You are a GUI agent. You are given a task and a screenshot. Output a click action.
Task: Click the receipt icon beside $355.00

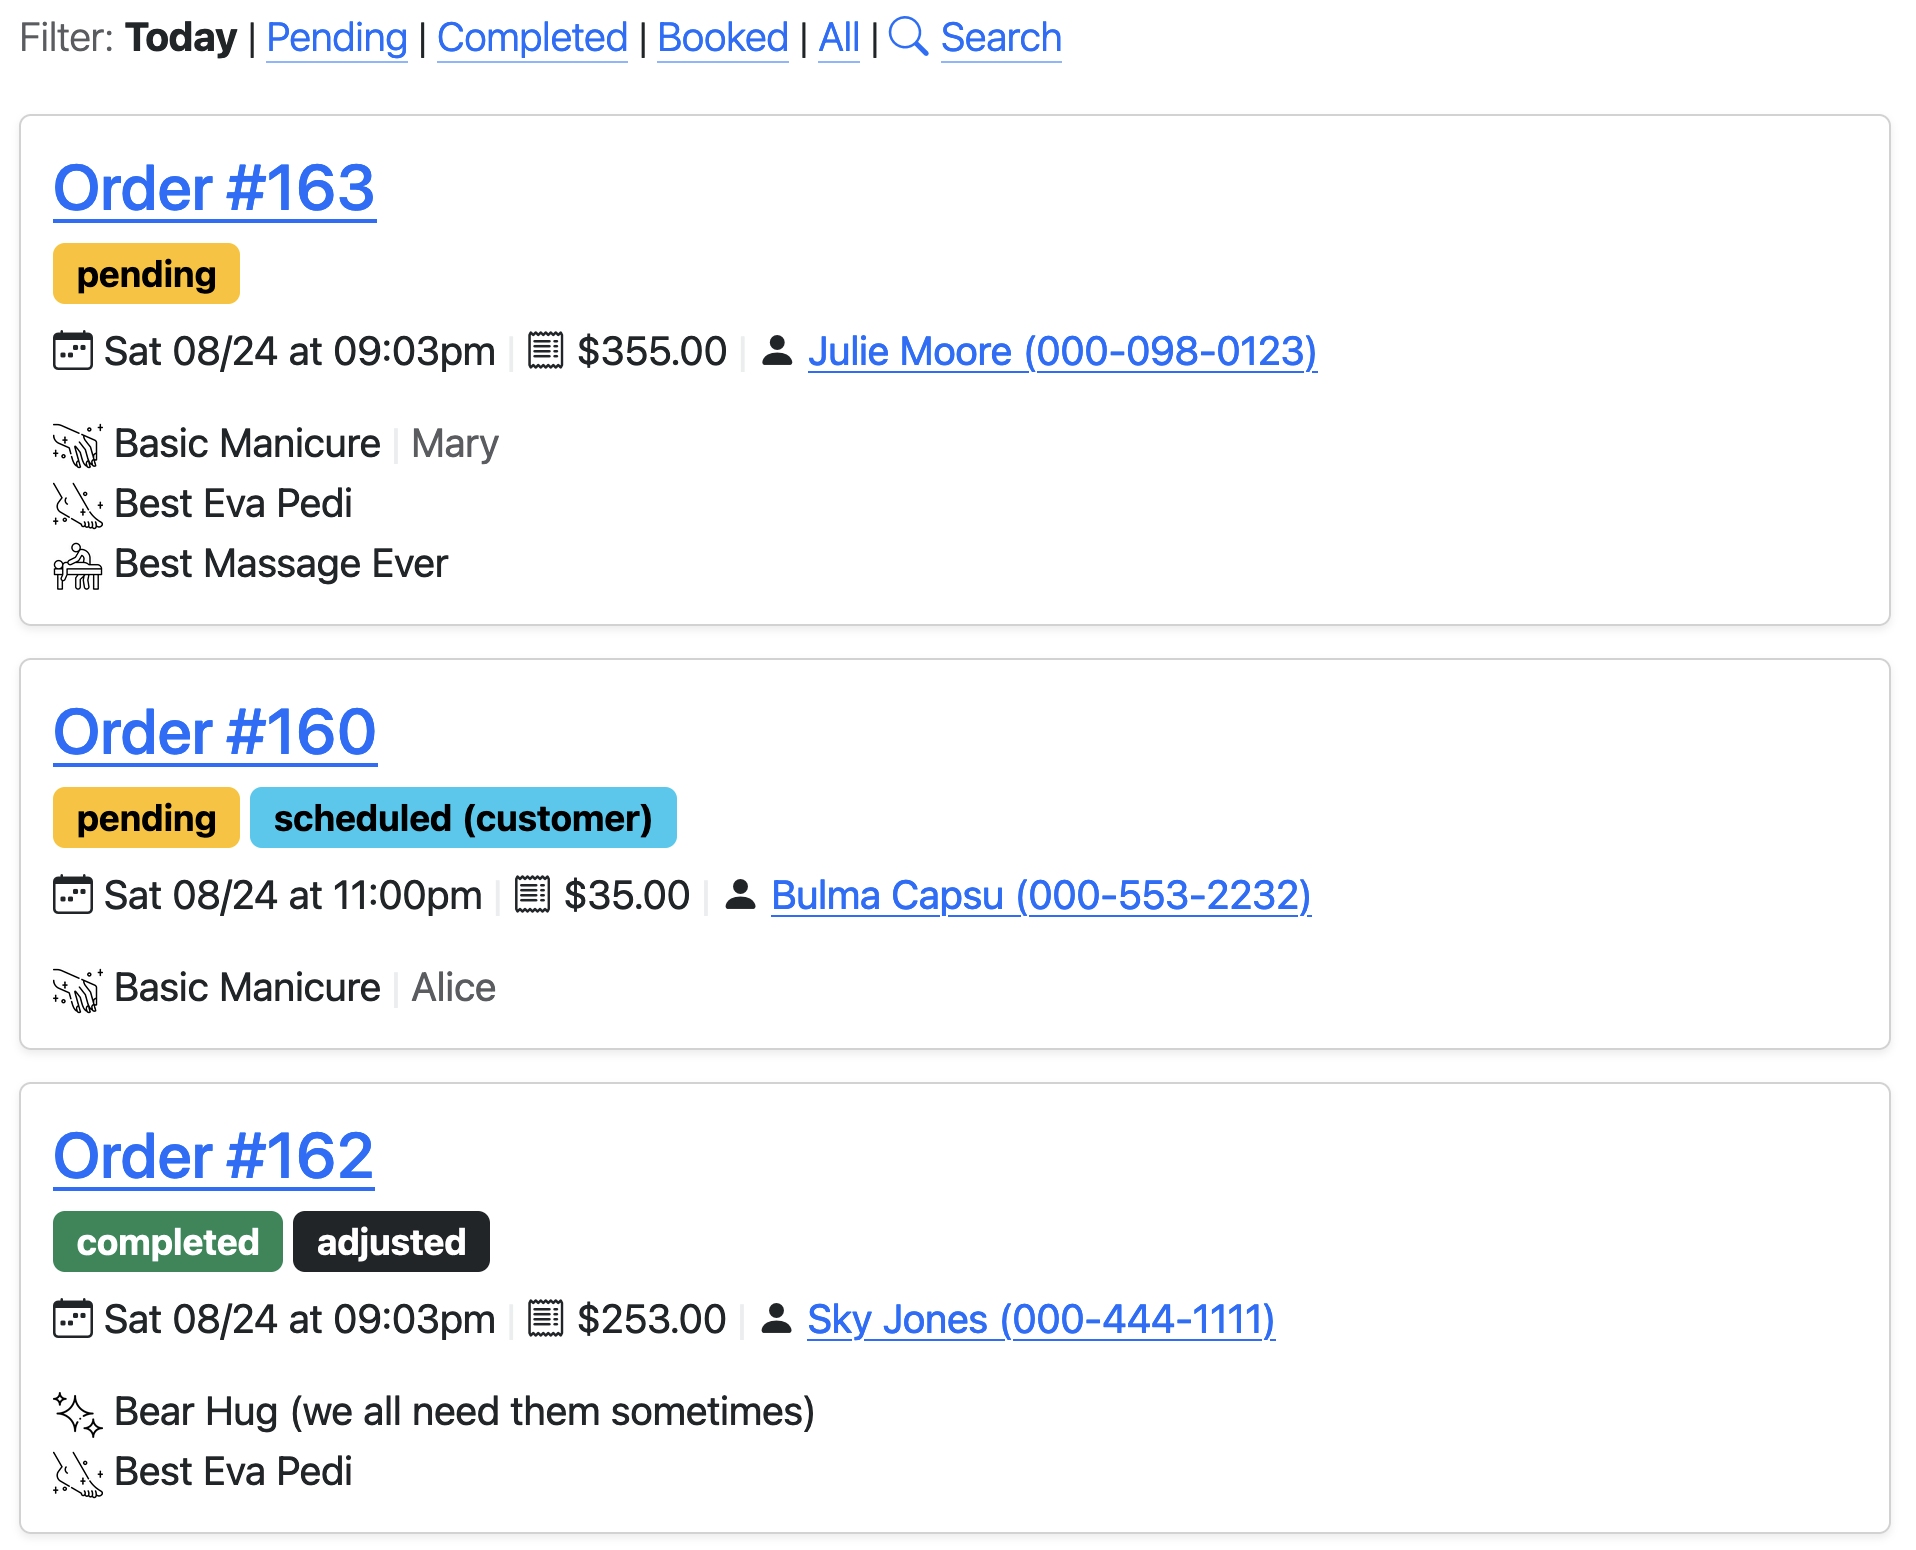point(545,351)
